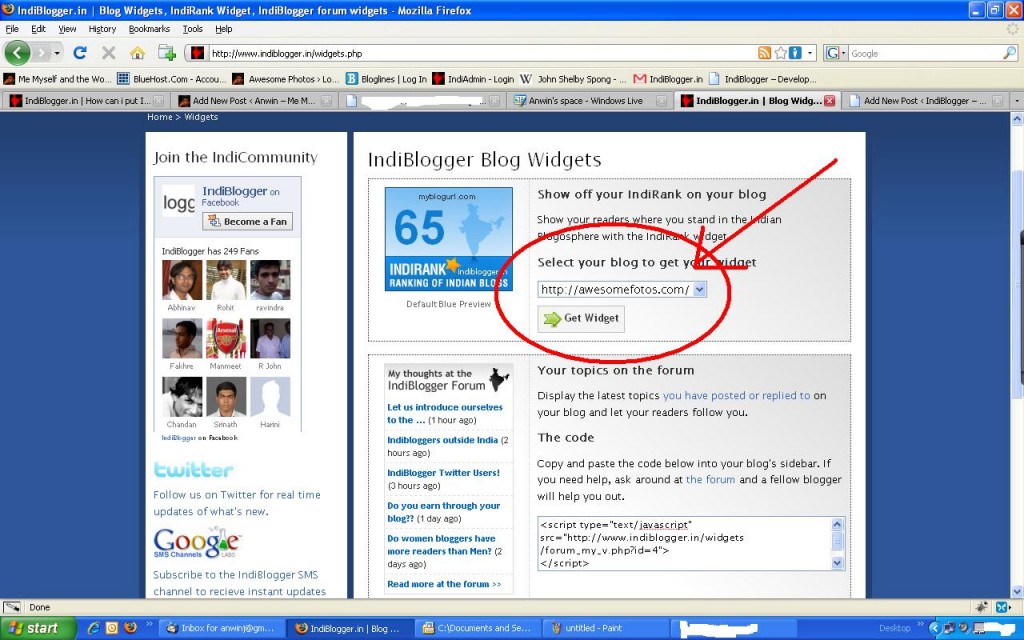Click the IndiRank widget preview image
Screen dimensions: 1024x640
pyautogui.click(x=449, y=239)
